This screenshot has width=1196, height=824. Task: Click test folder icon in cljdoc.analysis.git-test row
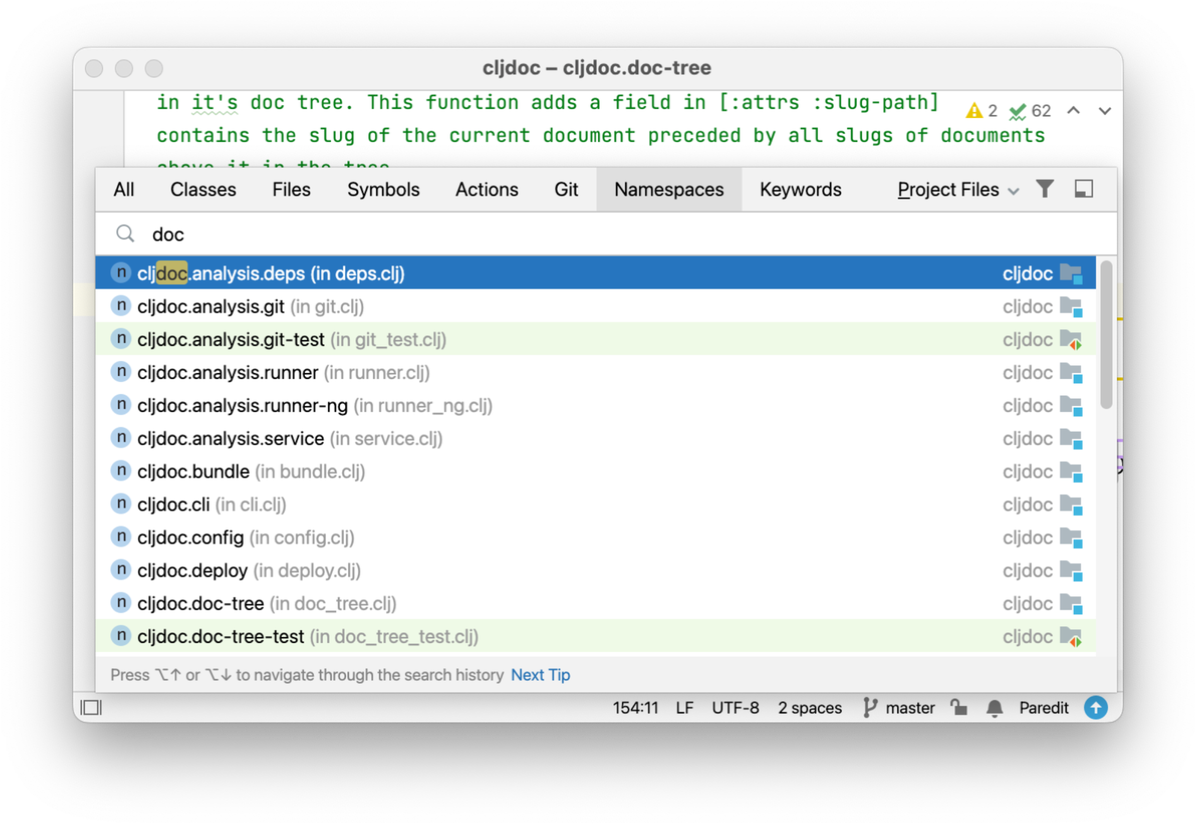tap(1071, 340)
